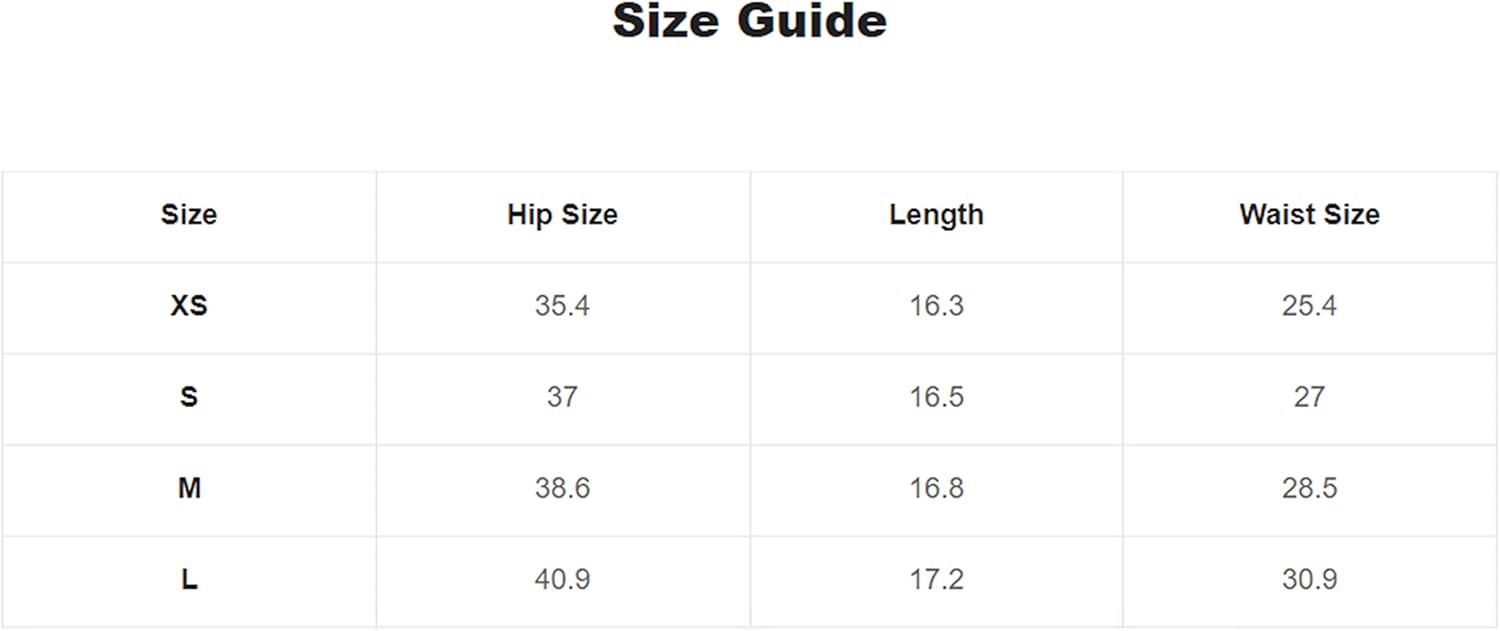
Task: Click waist size value 30.9
Action: point(1309,579)
